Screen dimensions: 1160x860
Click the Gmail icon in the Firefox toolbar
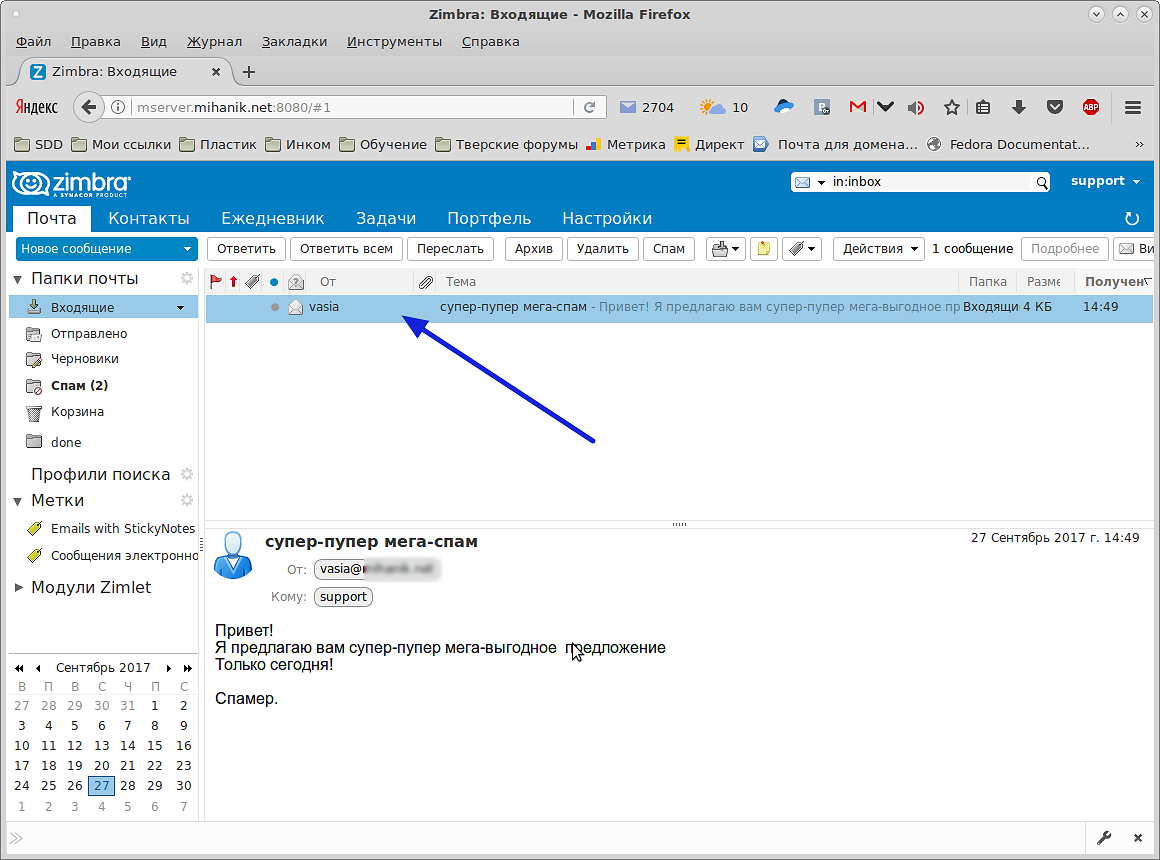click(857, 107)
